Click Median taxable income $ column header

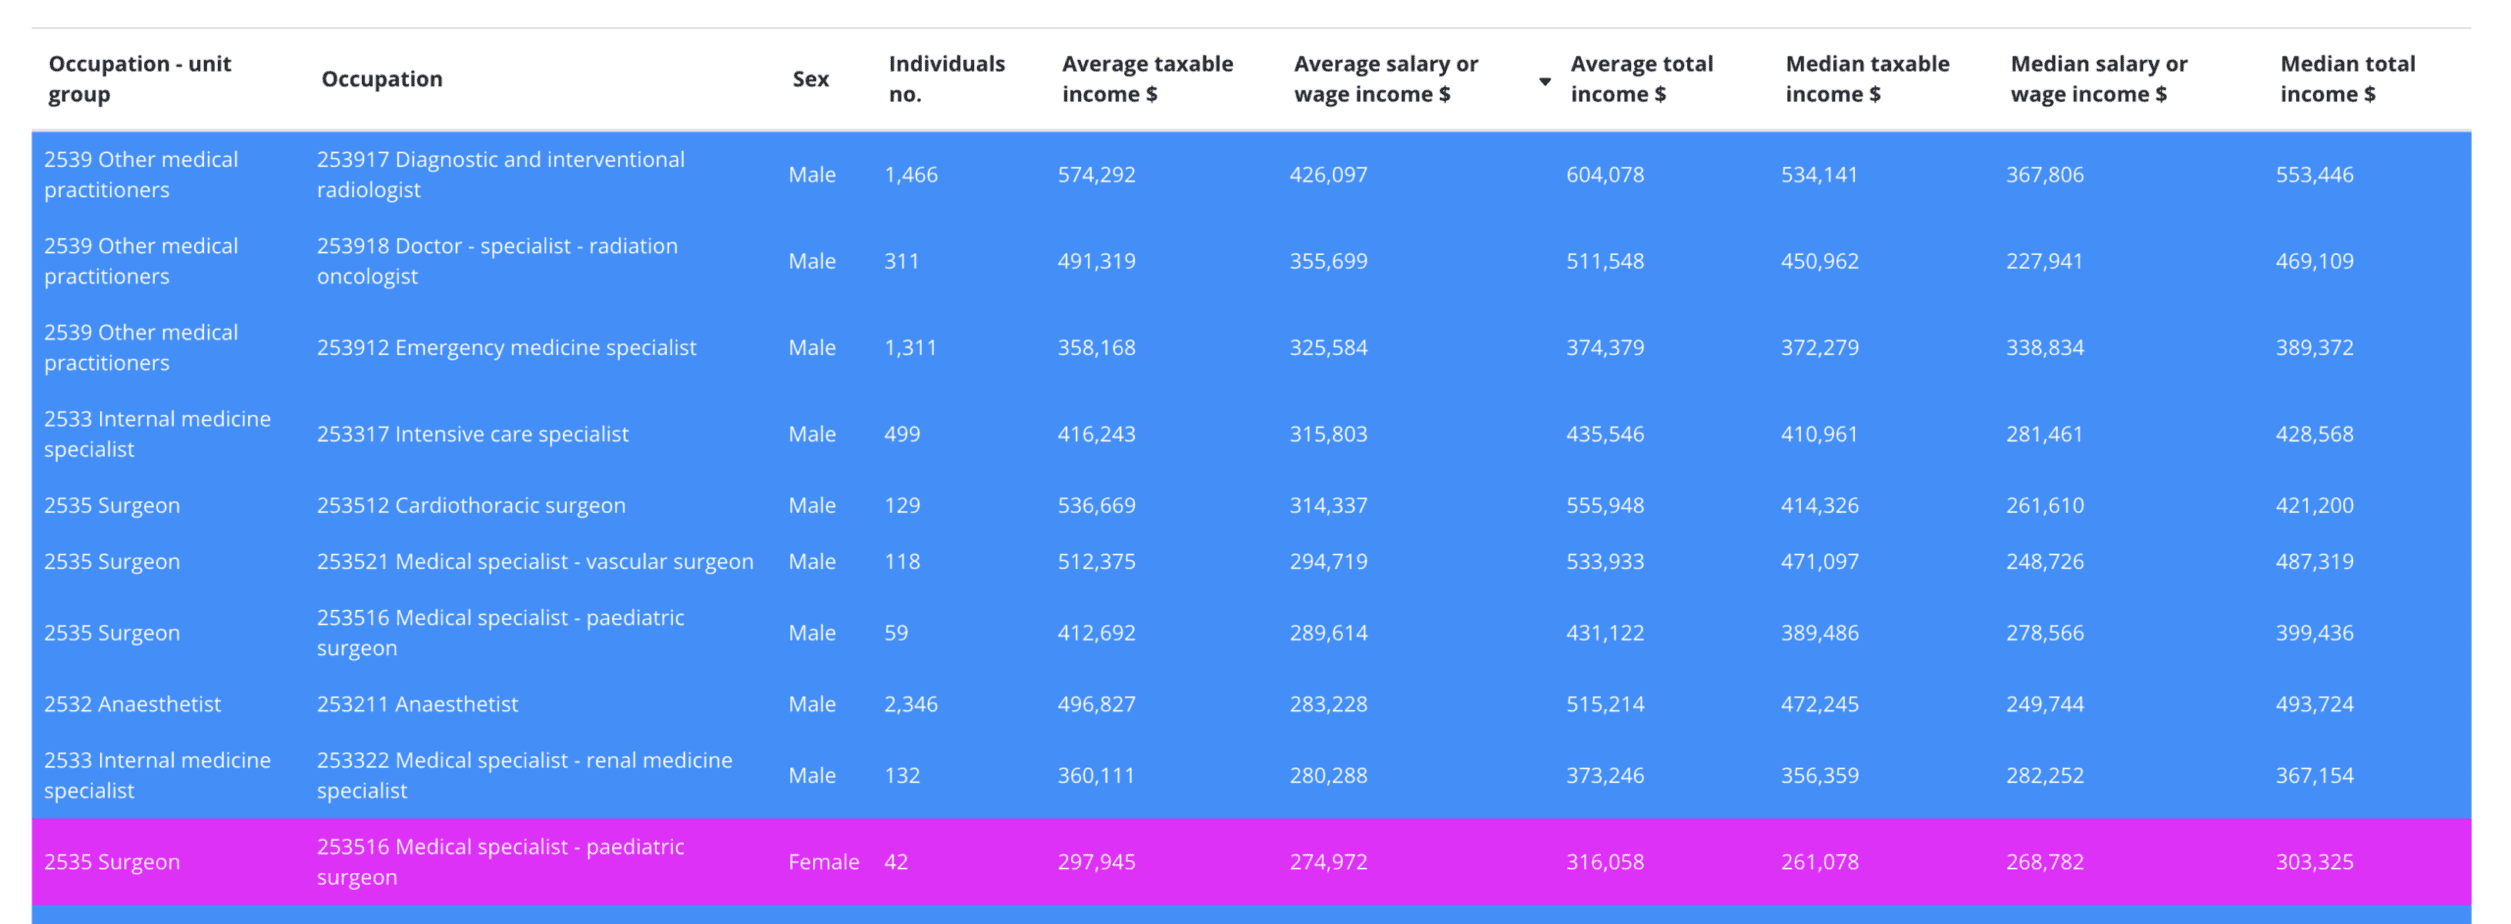click(1866, 79)
